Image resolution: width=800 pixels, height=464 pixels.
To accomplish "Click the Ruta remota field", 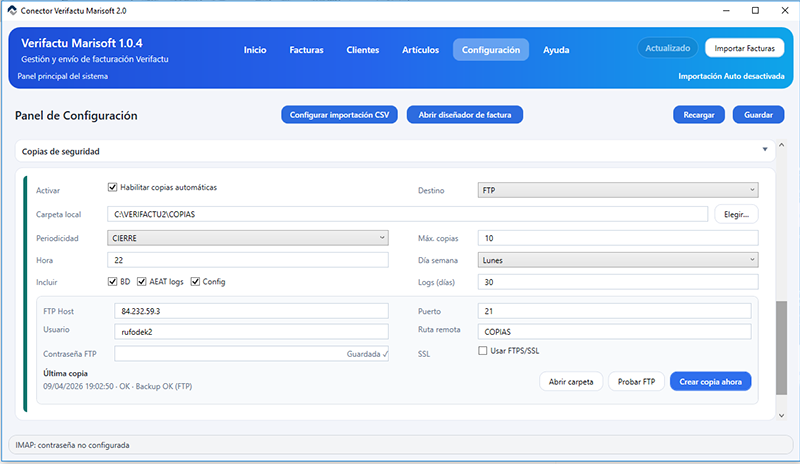I will pyautogui.click(x=614, y=332).
